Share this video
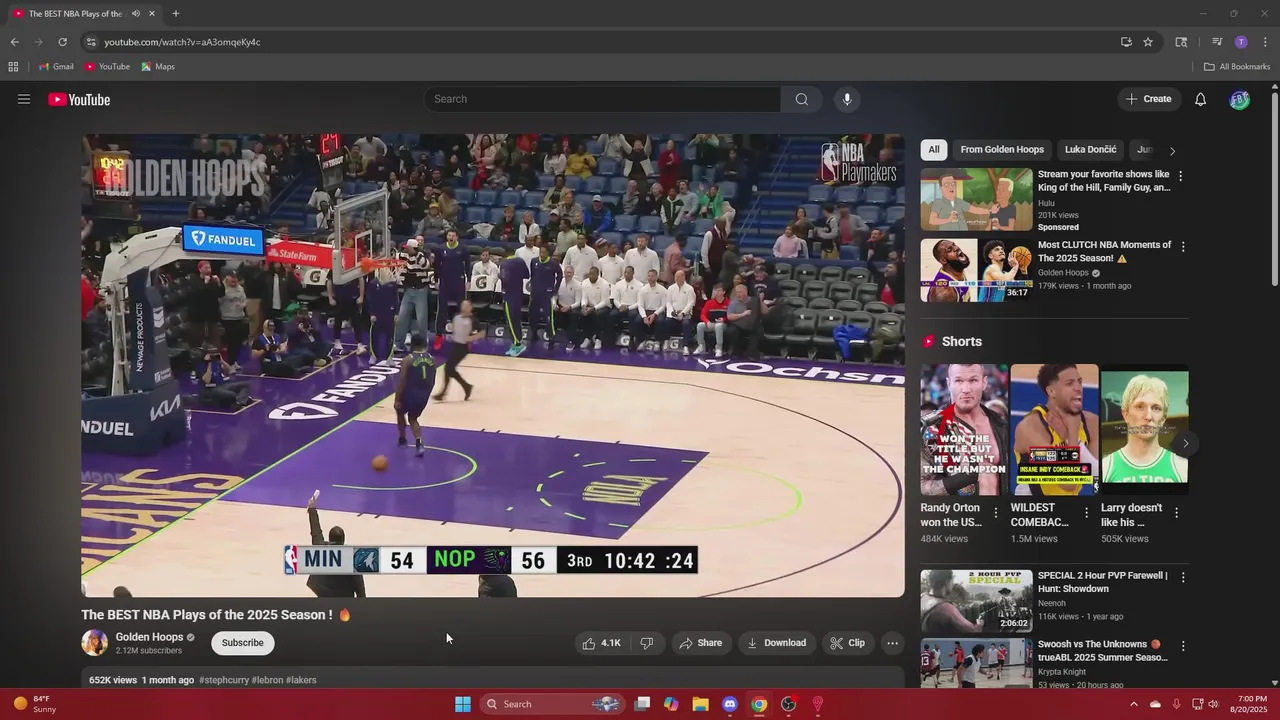 pos(700,643)
